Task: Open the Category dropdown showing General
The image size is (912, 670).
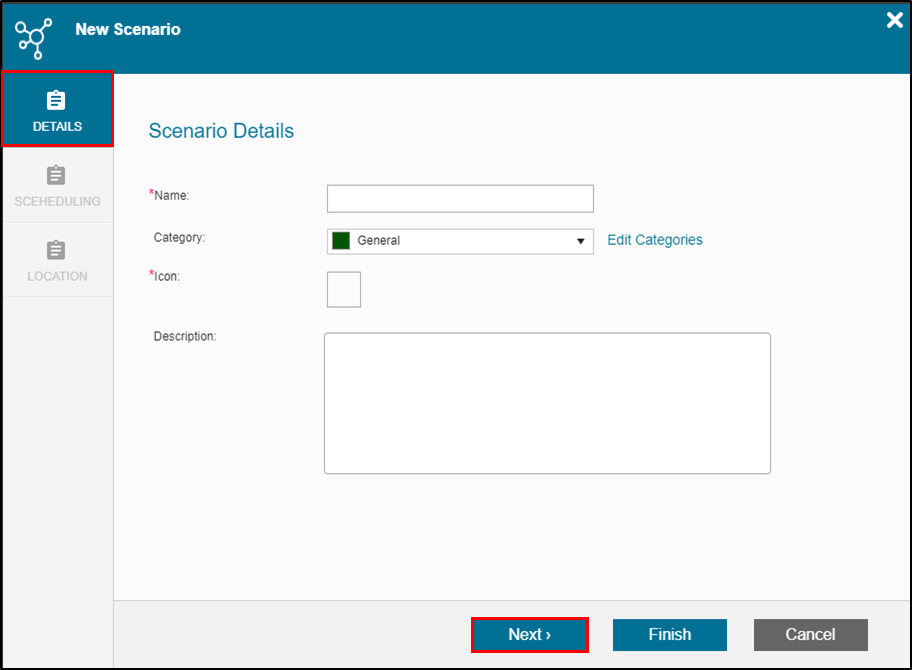Action: coord(460,241)
